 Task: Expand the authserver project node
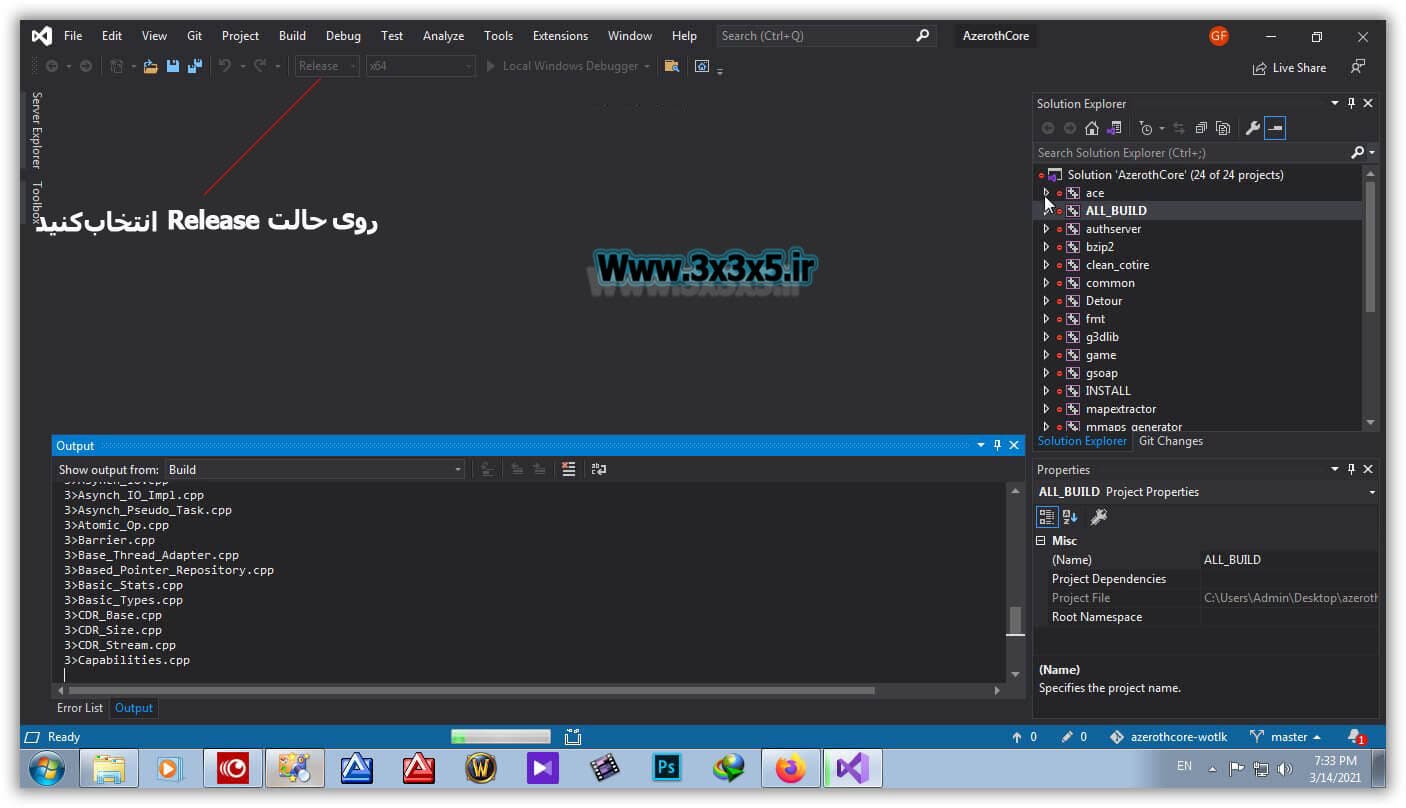pos(1047,229)
